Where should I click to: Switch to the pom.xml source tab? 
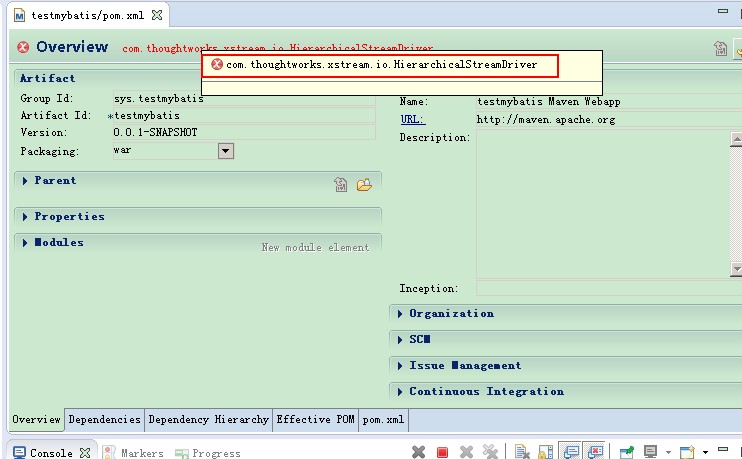pos(383,420)
